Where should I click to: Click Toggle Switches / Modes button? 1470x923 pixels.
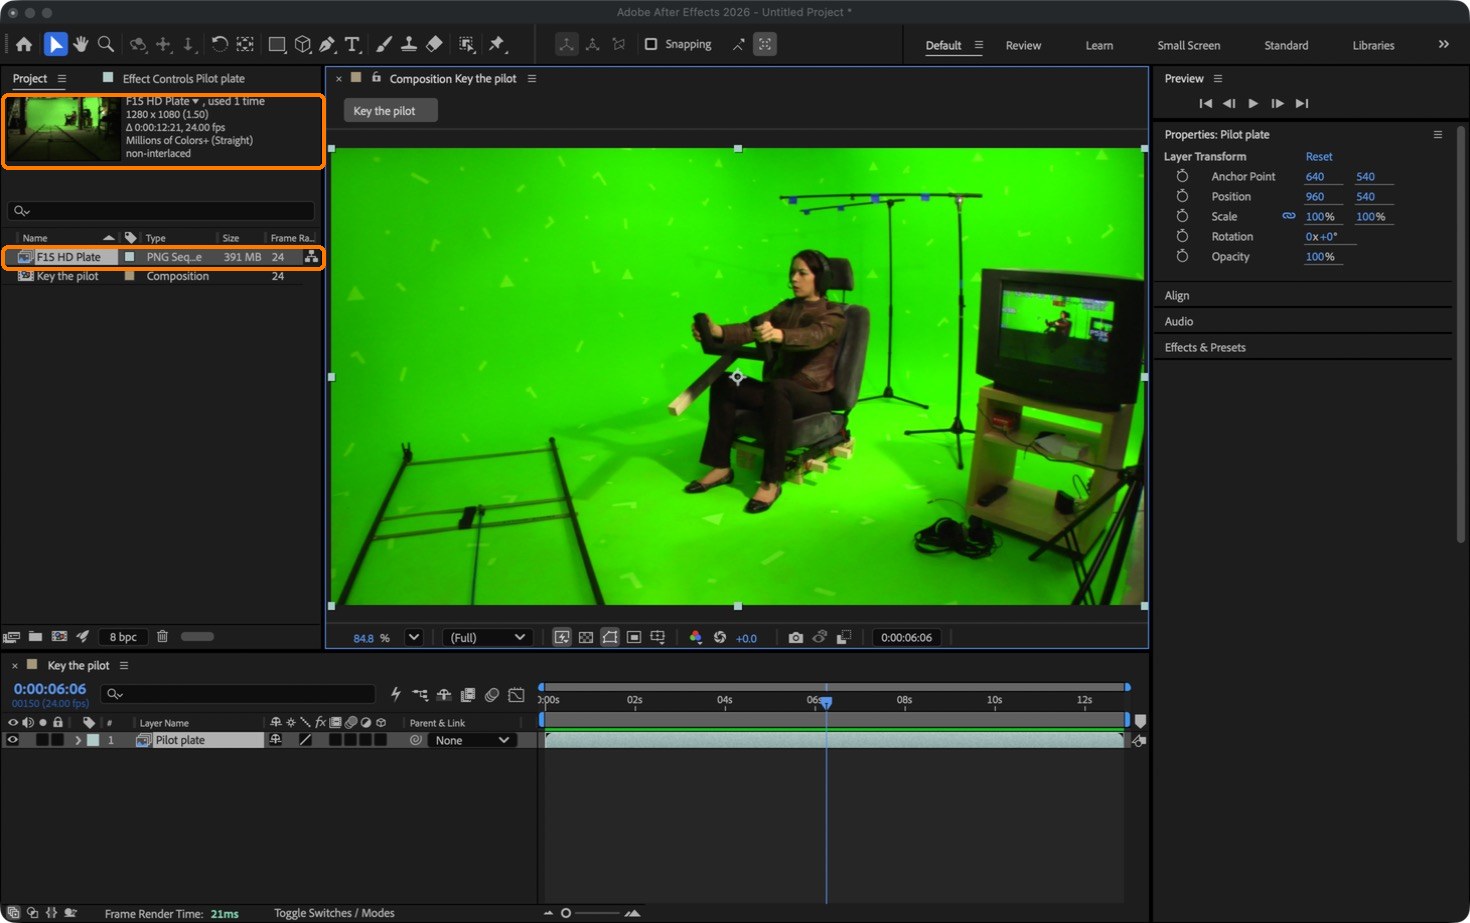point(334,913)
